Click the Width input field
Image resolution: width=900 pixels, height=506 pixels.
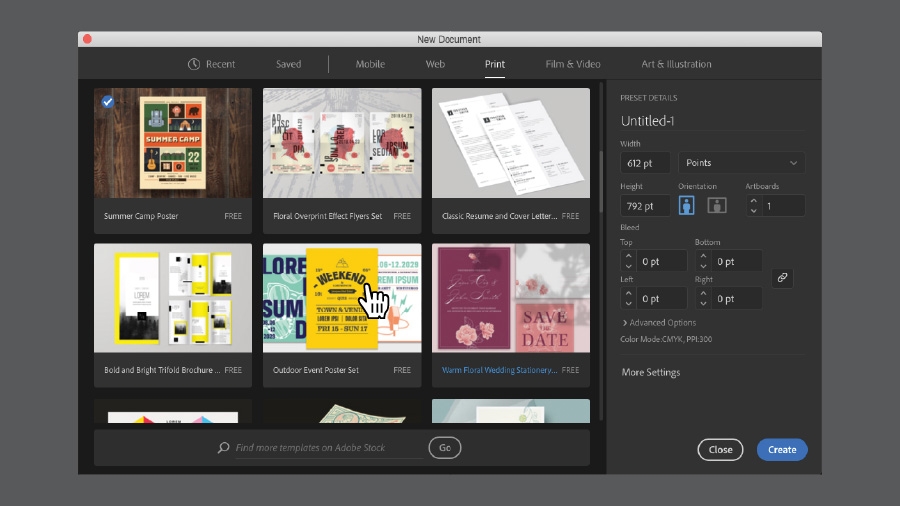pos(645,163)
